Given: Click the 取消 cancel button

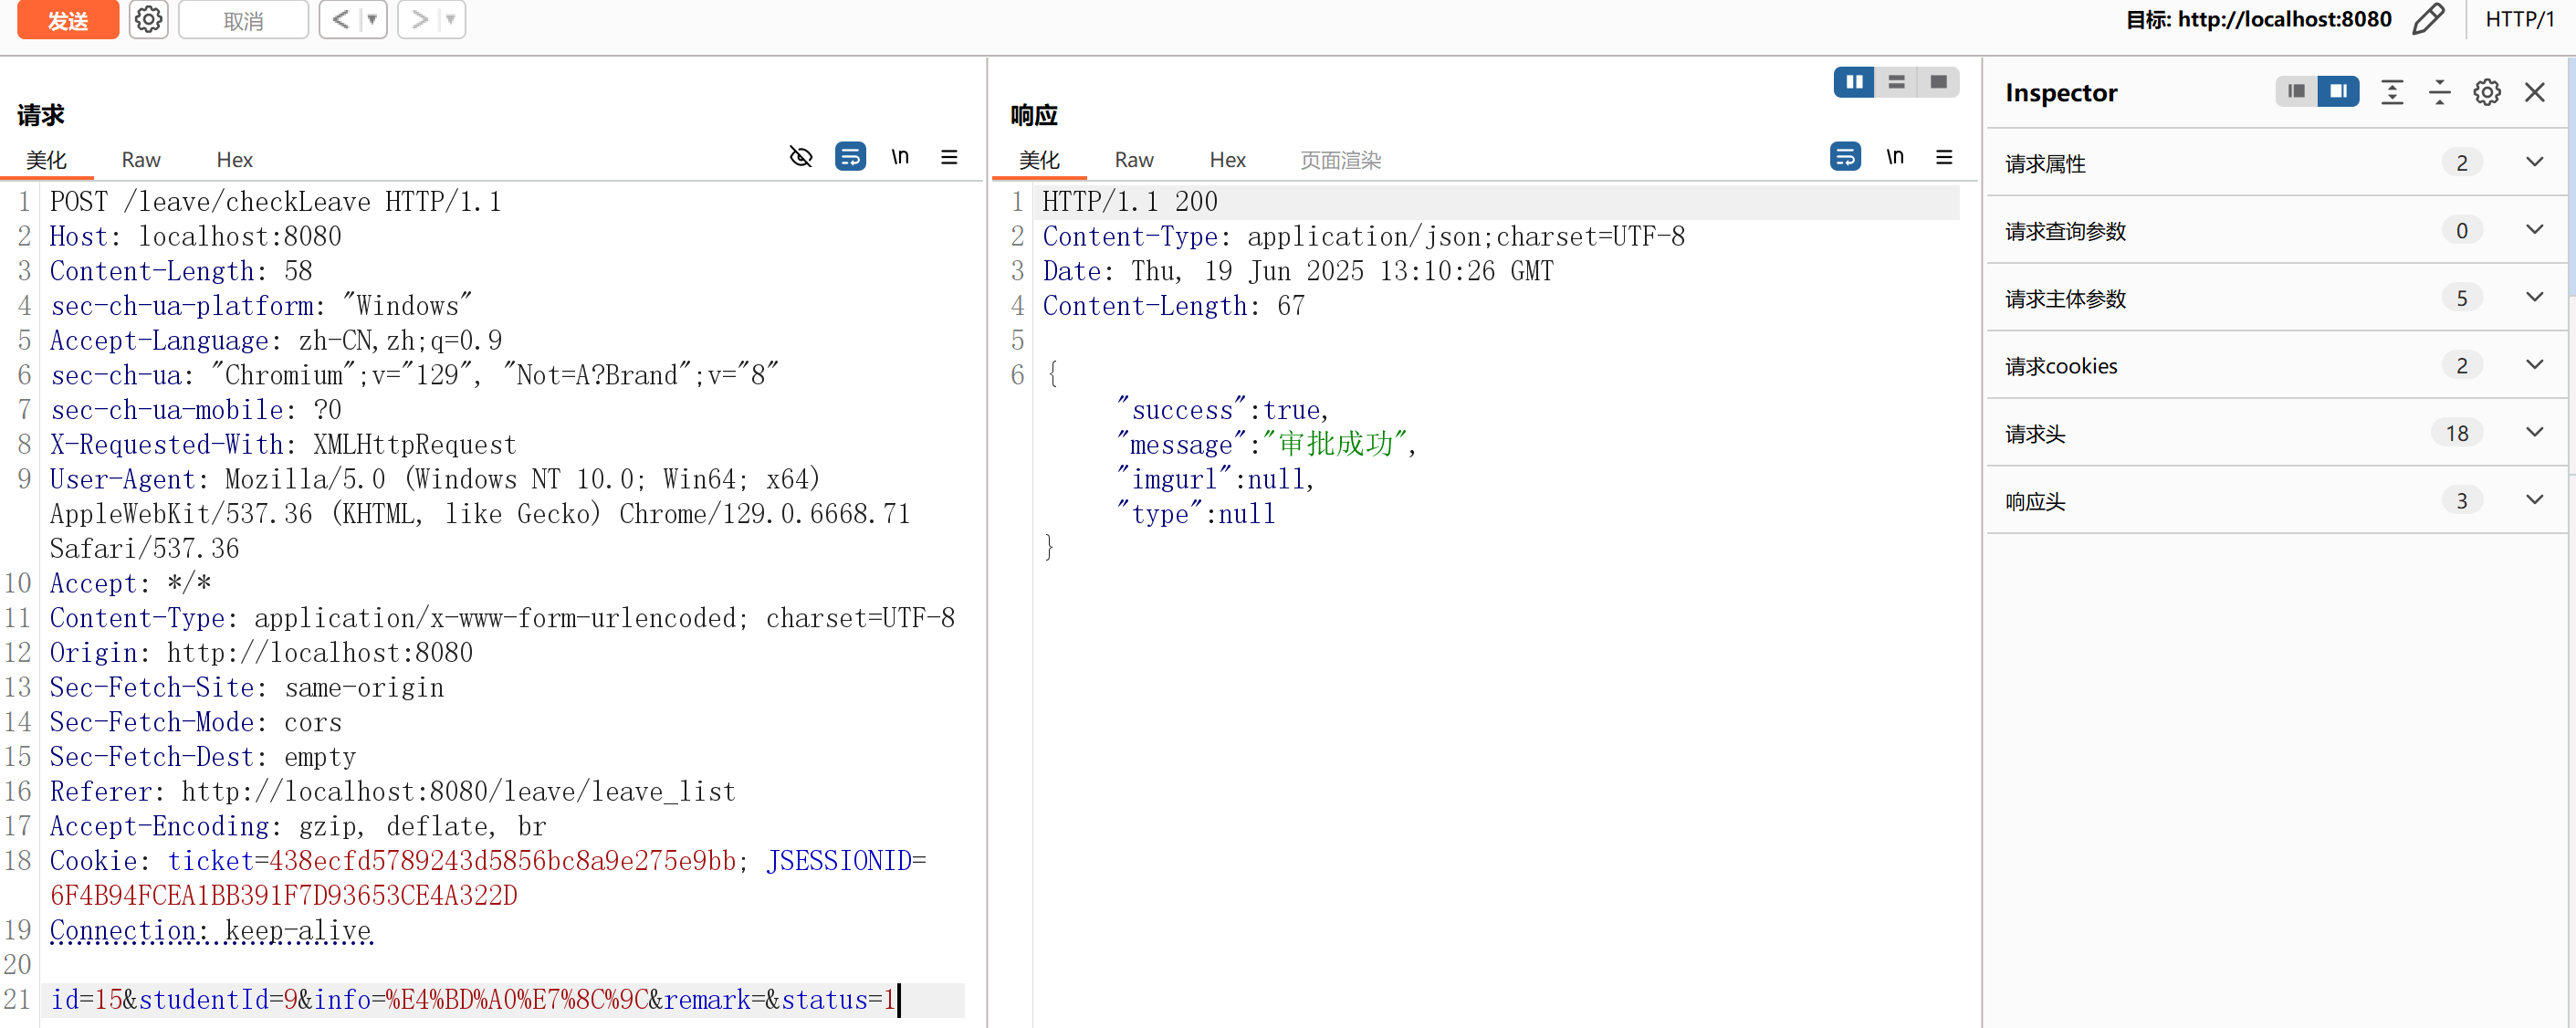Looking at the screenshot, I should pyautogui.click(x=243, y=20).
